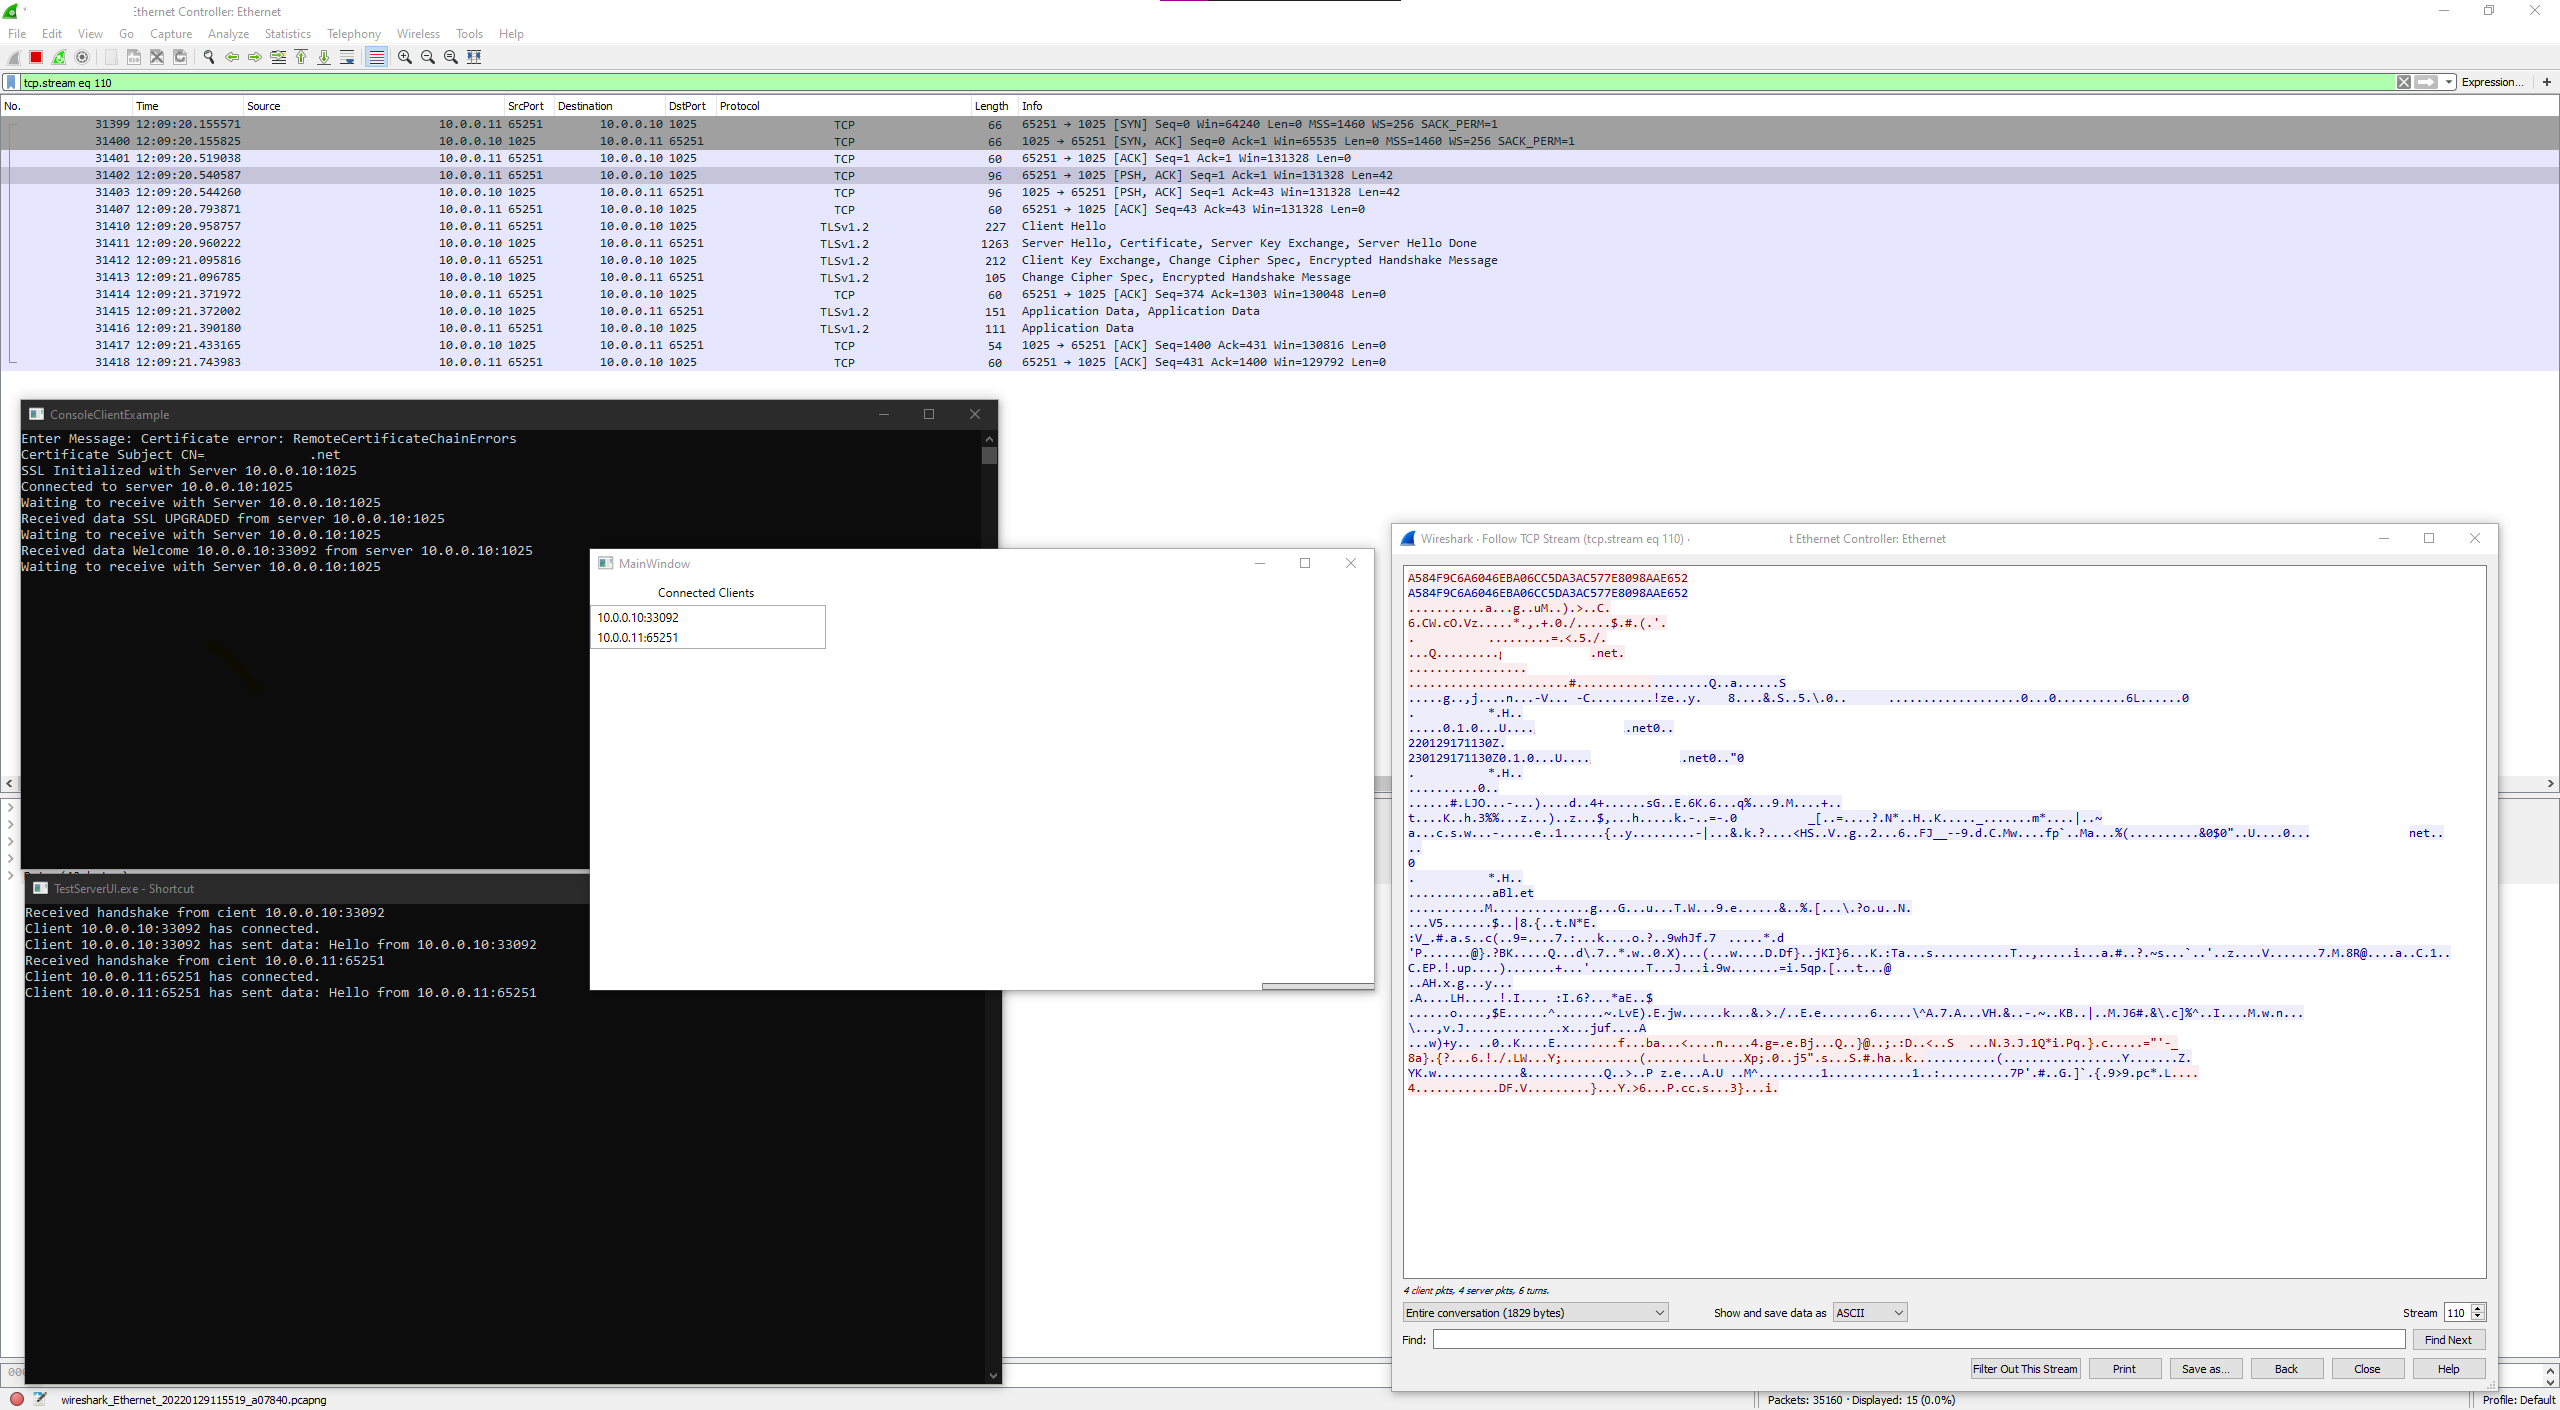Sort packet list by Length column

(x=994, y=106)
